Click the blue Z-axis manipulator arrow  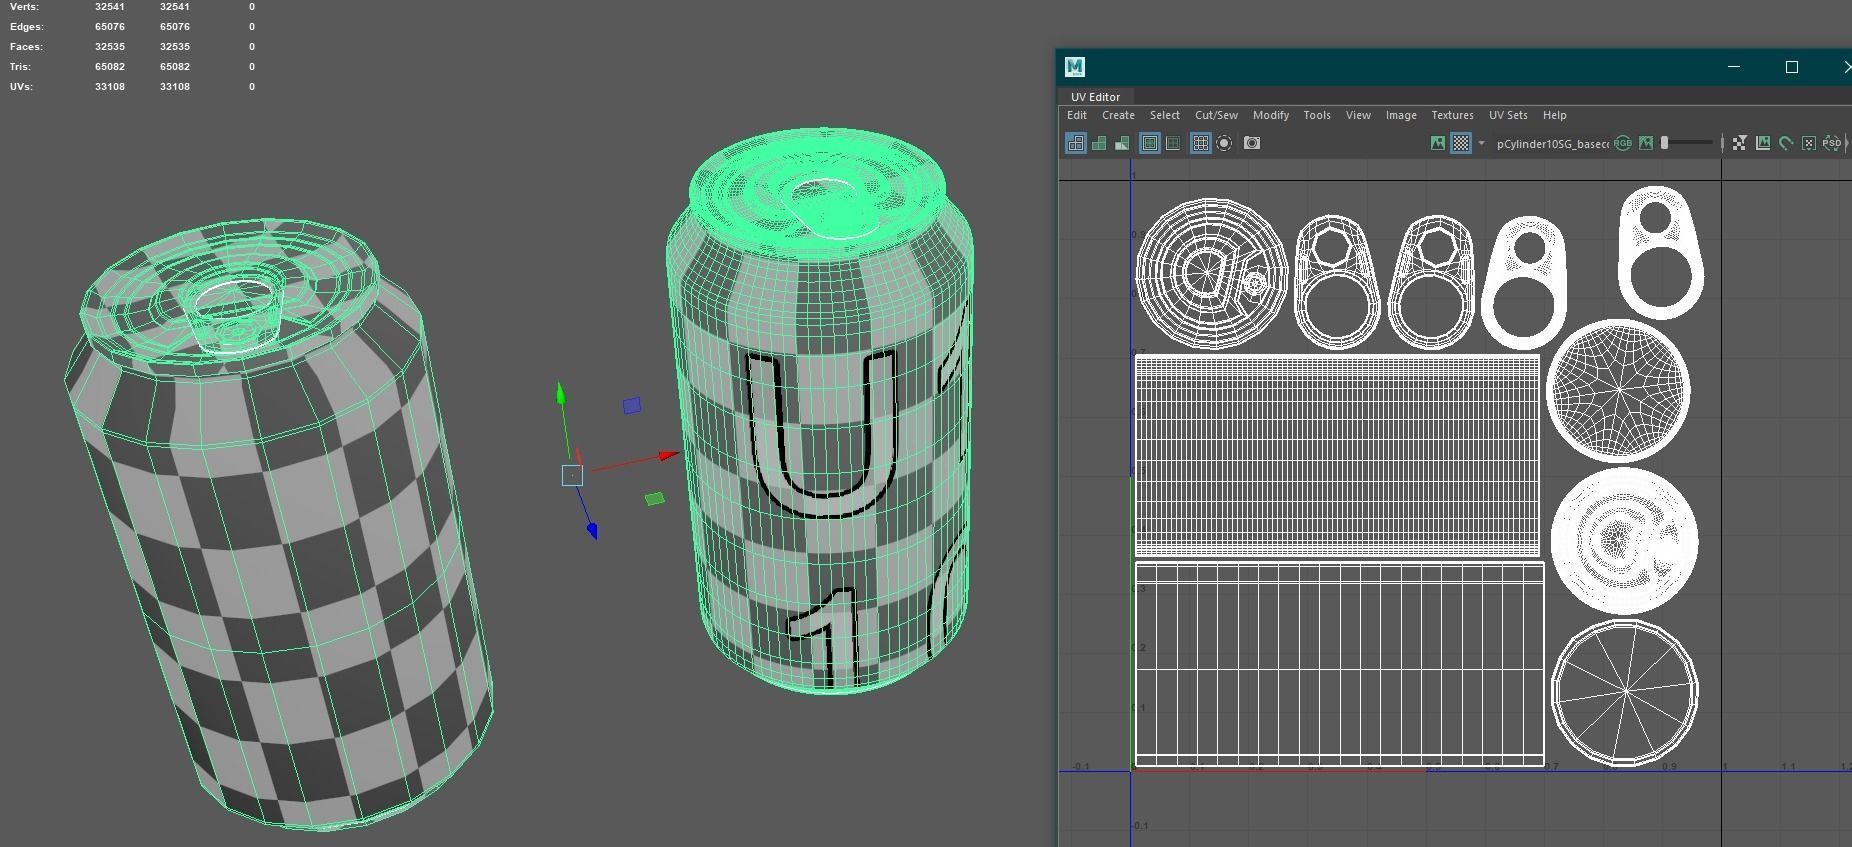click(592, 530)
